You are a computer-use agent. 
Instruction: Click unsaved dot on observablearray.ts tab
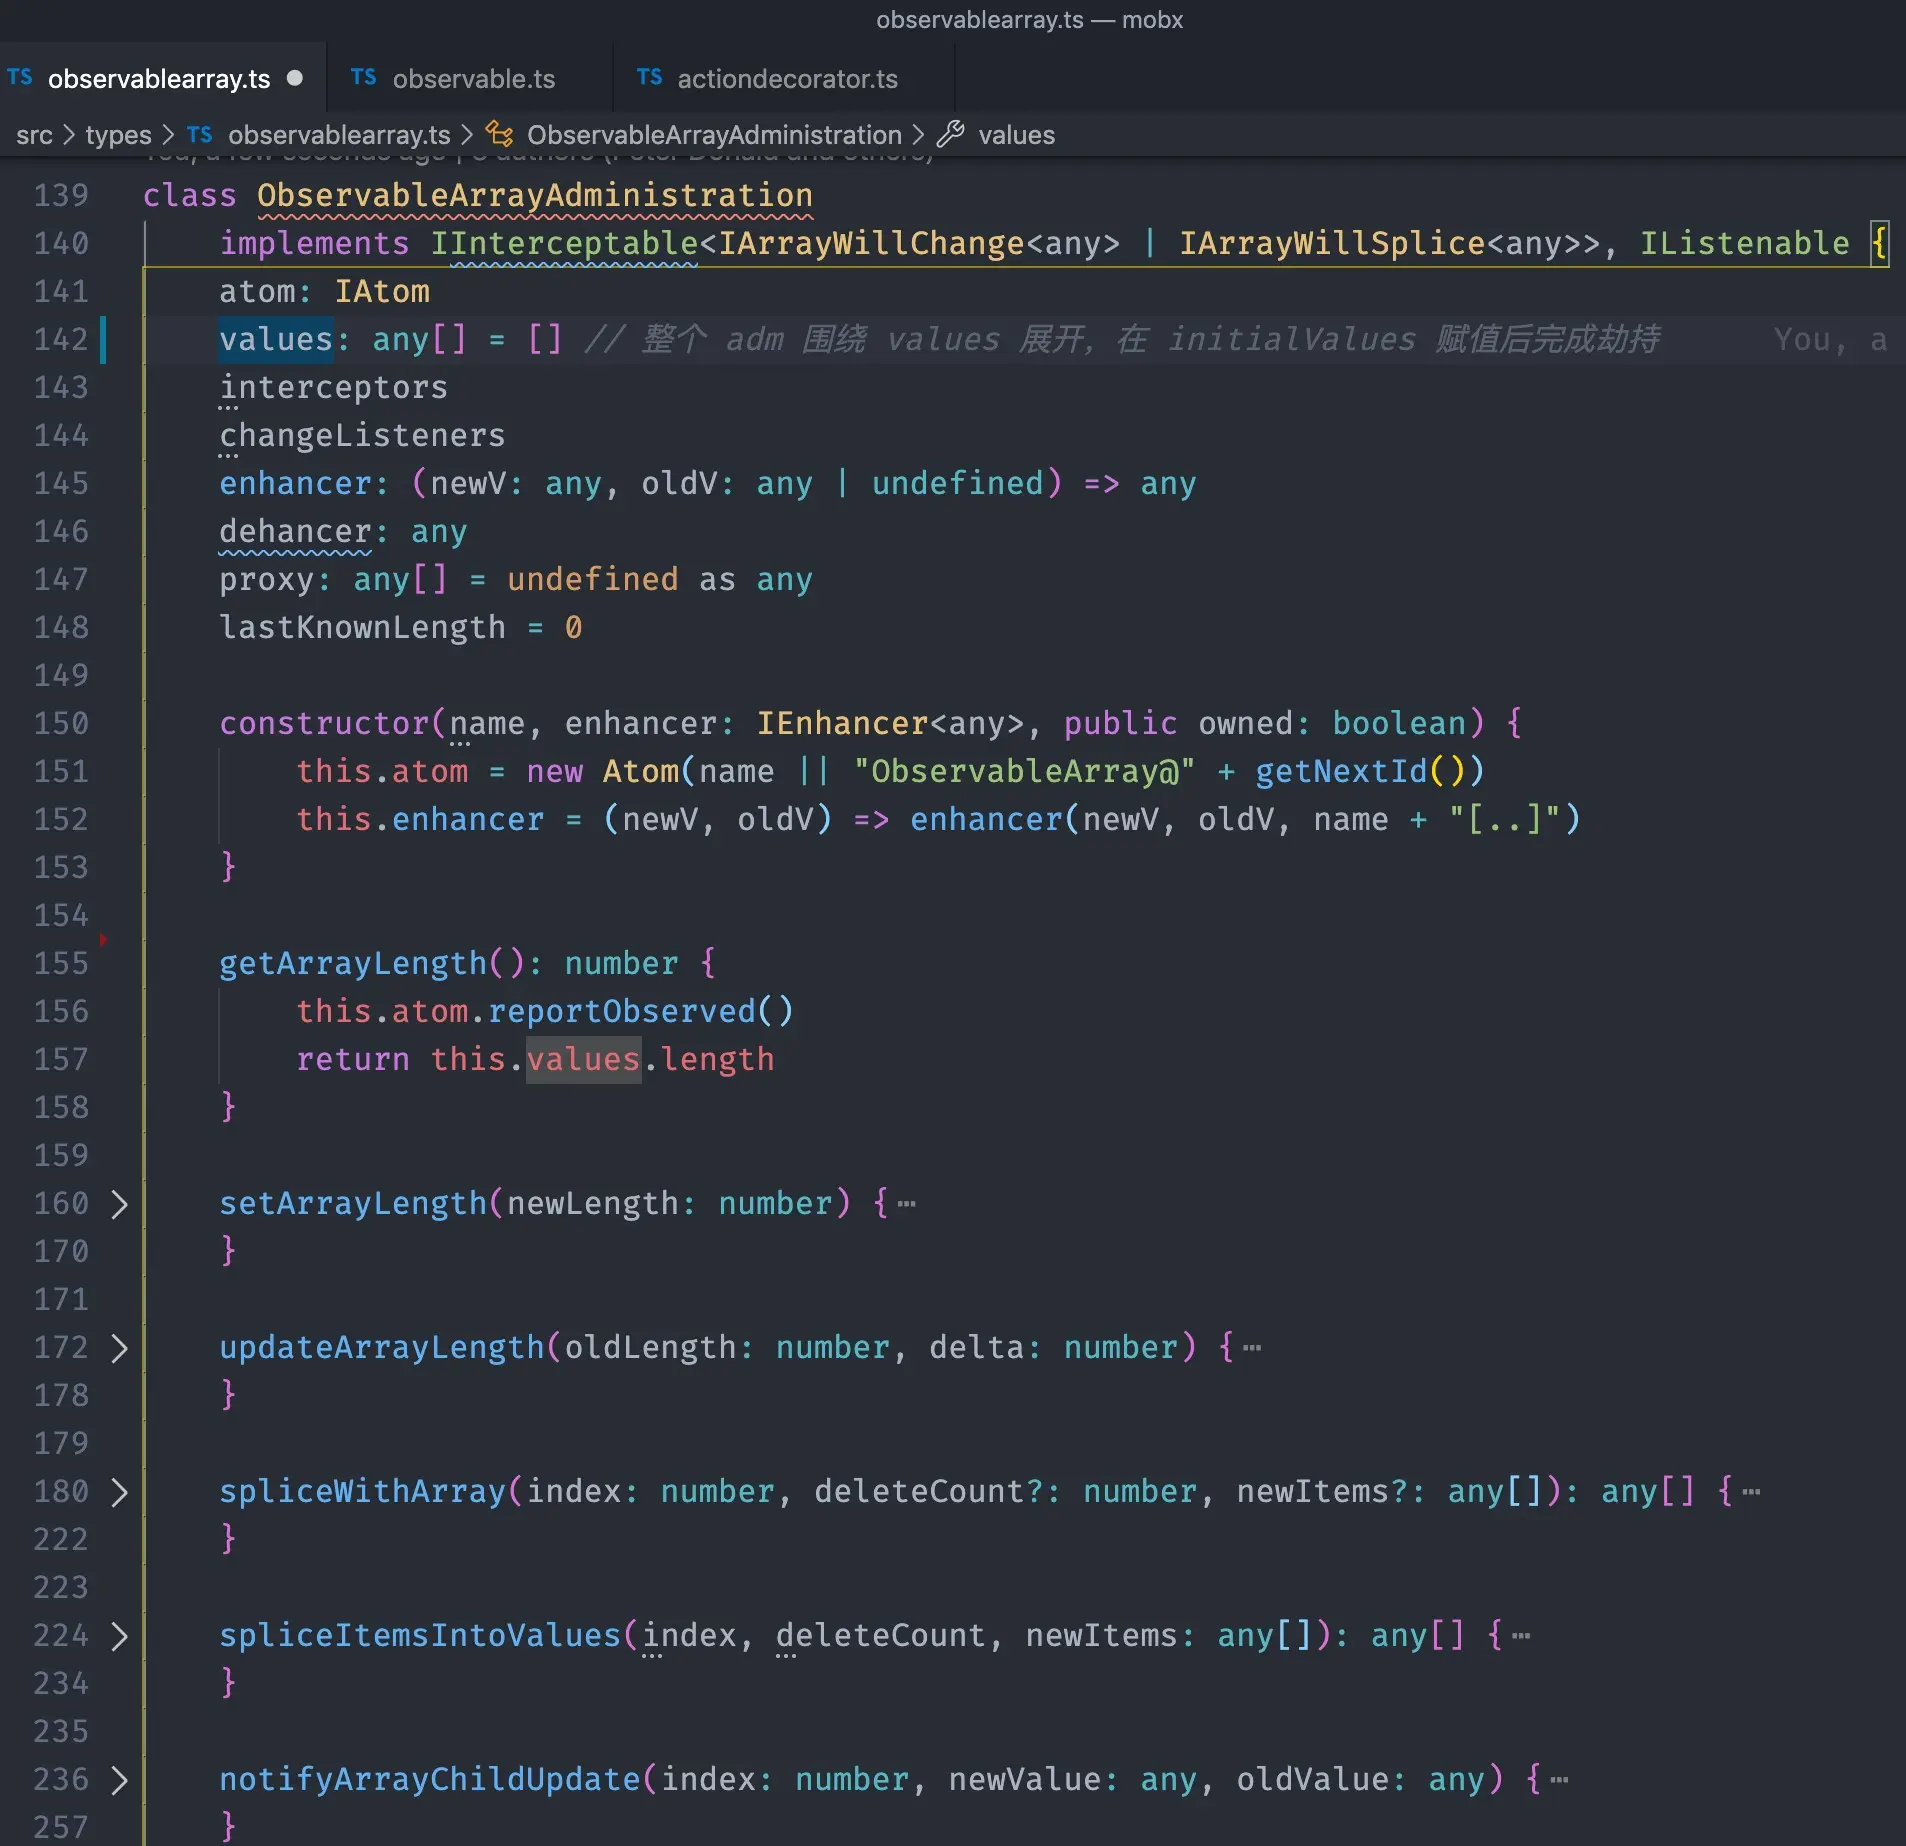coord(295,78)
